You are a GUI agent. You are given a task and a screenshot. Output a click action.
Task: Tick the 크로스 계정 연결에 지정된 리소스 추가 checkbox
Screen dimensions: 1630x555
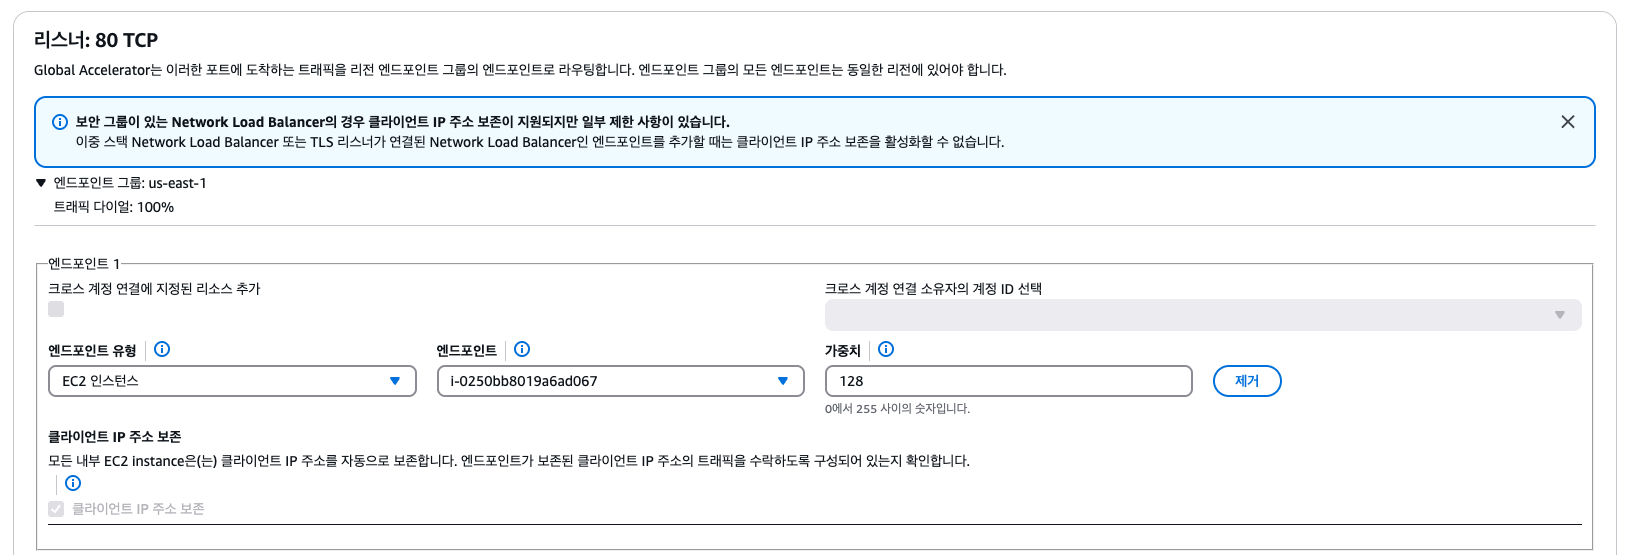click(x=56, y=309)
